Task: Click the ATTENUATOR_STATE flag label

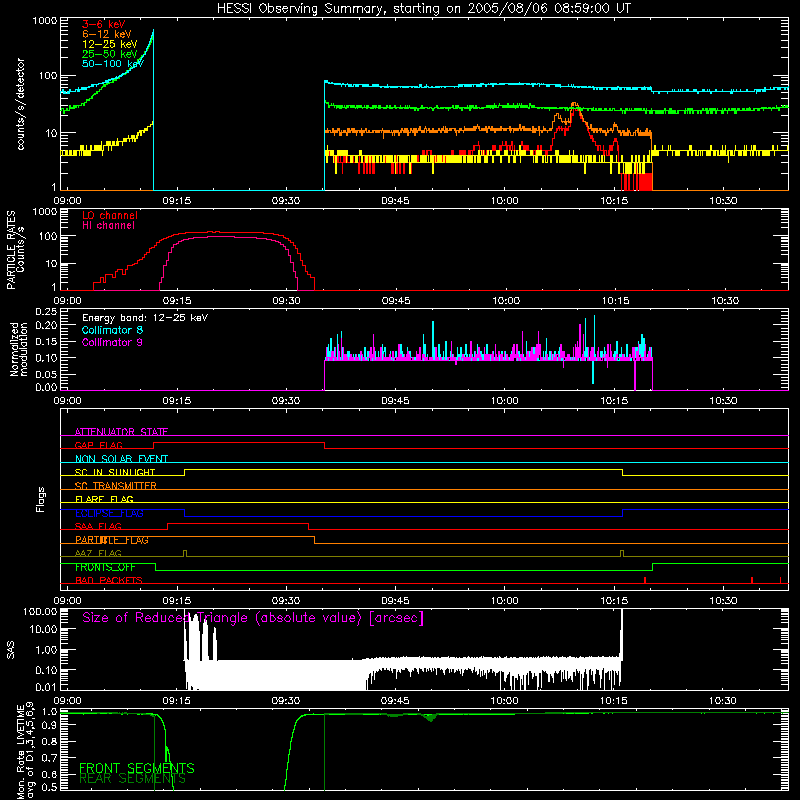Action: tap(121, 432)
